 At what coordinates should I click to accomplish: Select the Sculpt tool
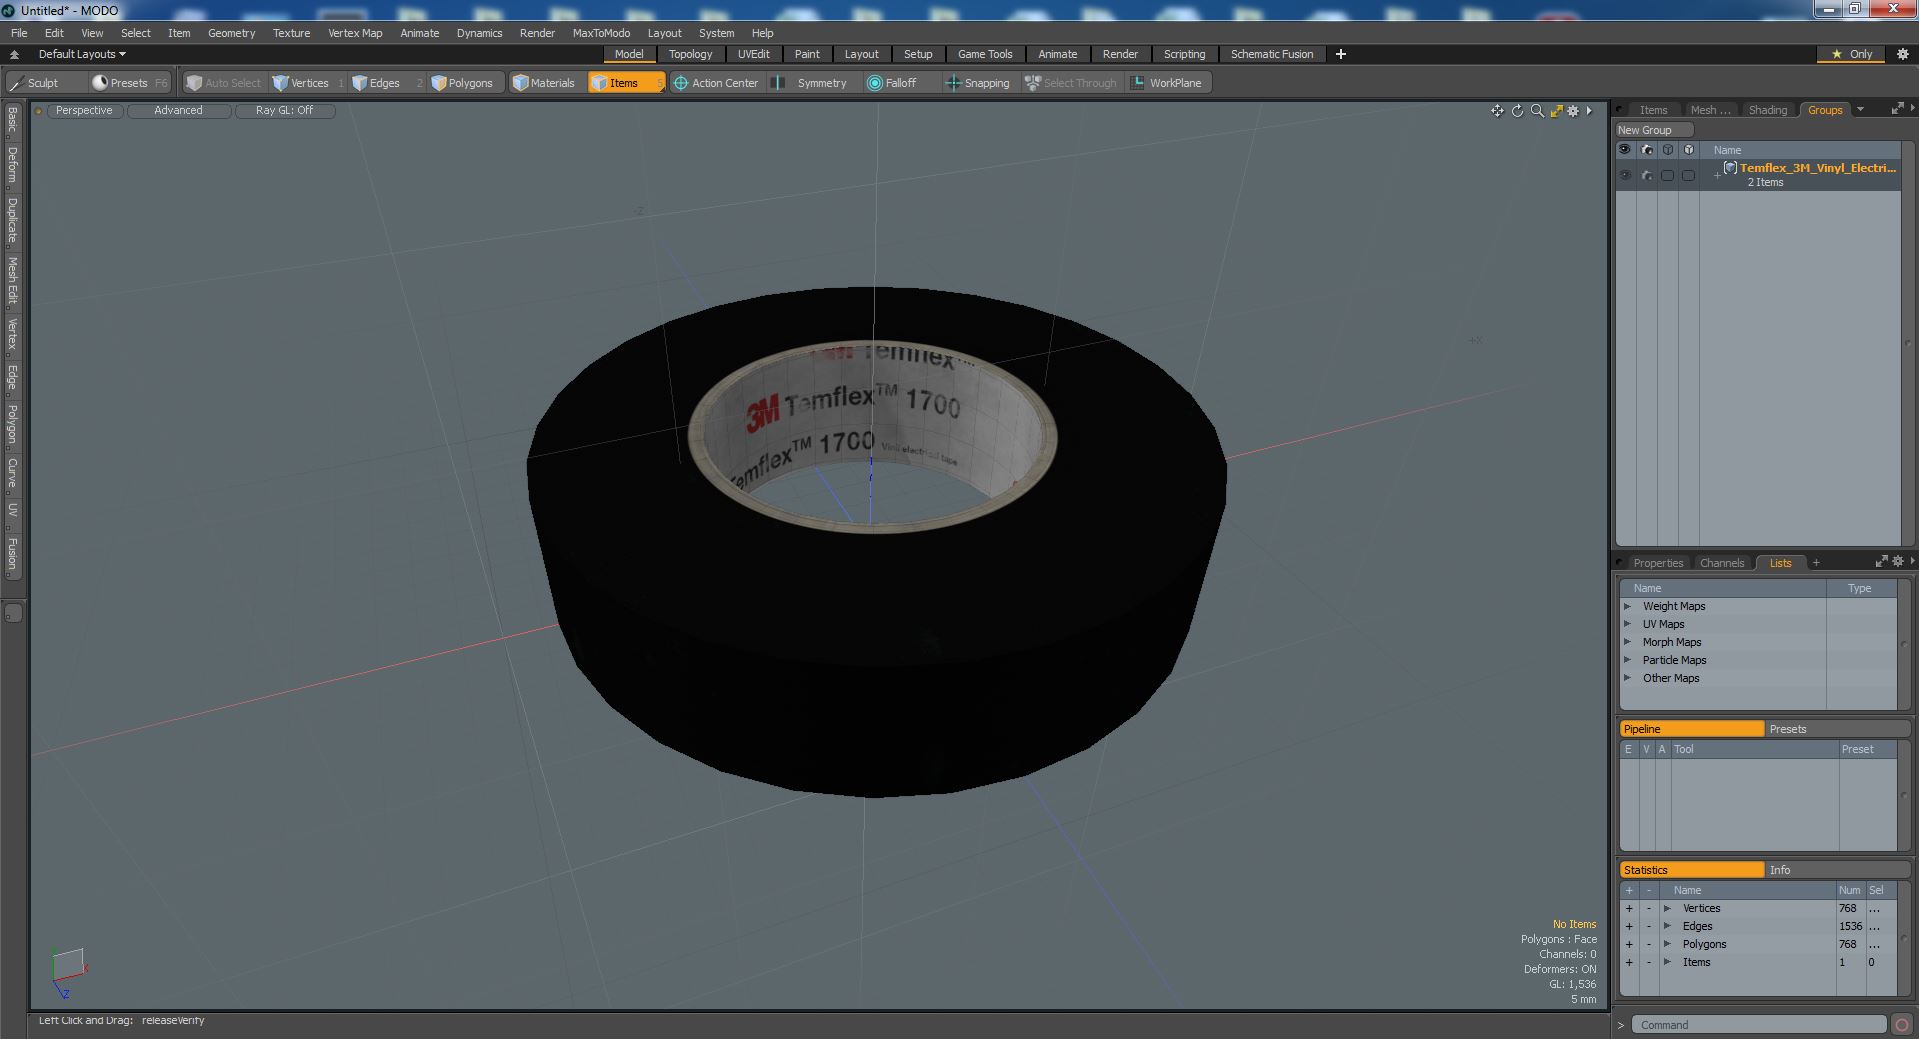(x=35, y=83)
